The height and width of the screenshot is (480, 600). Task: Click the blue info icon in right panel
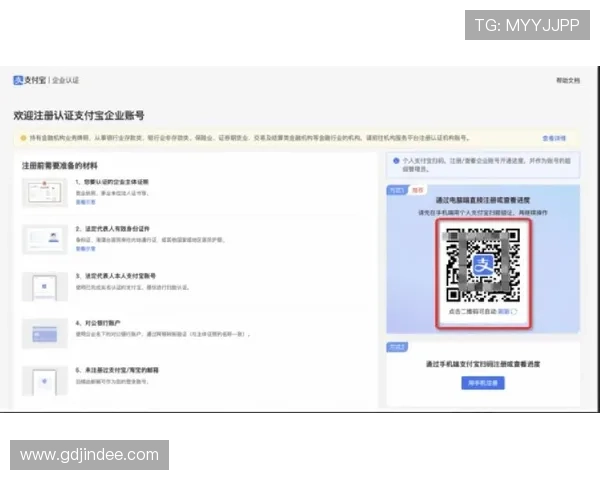[396, 161]
